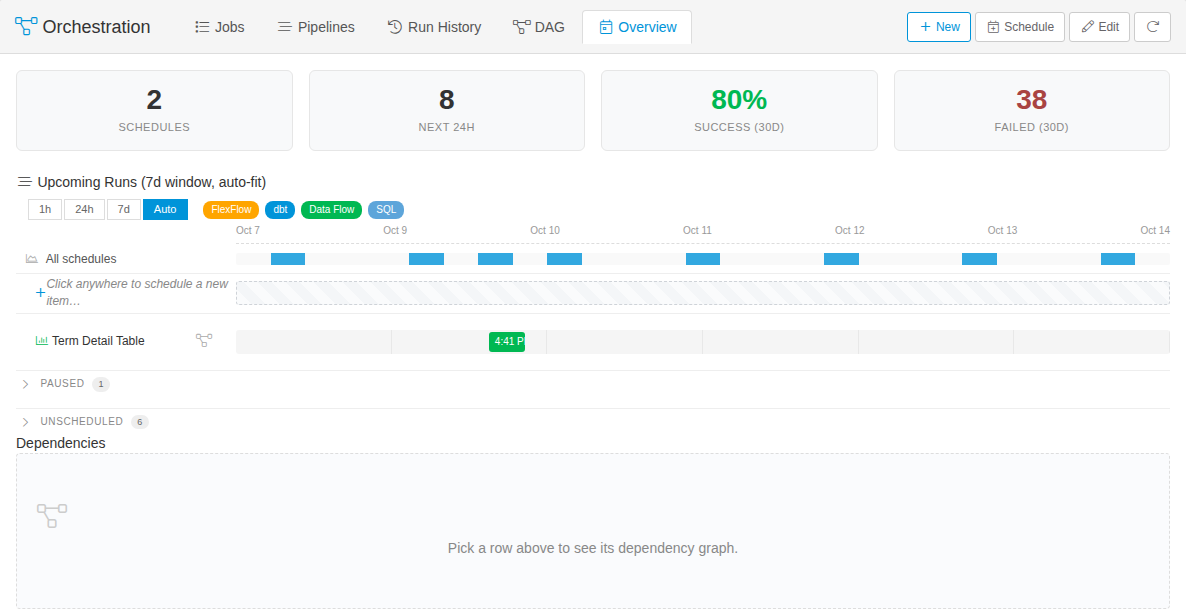This screenshot has height=609, width=1186.
Task: Open the Jobs tab
Action: click(220, 26)
